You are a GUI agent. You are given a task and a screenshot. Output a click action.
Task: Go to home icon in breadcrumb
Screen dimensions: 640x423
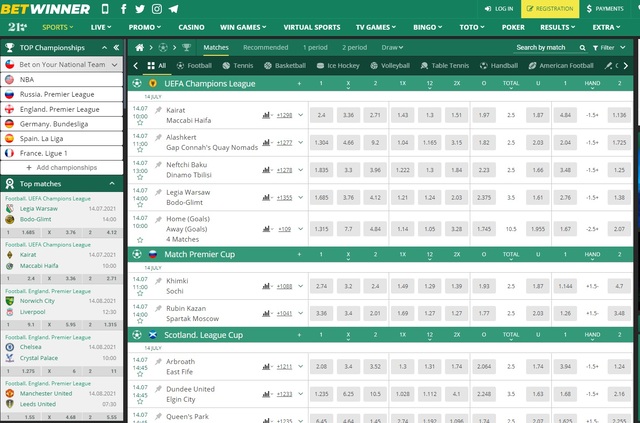(140, 48)
